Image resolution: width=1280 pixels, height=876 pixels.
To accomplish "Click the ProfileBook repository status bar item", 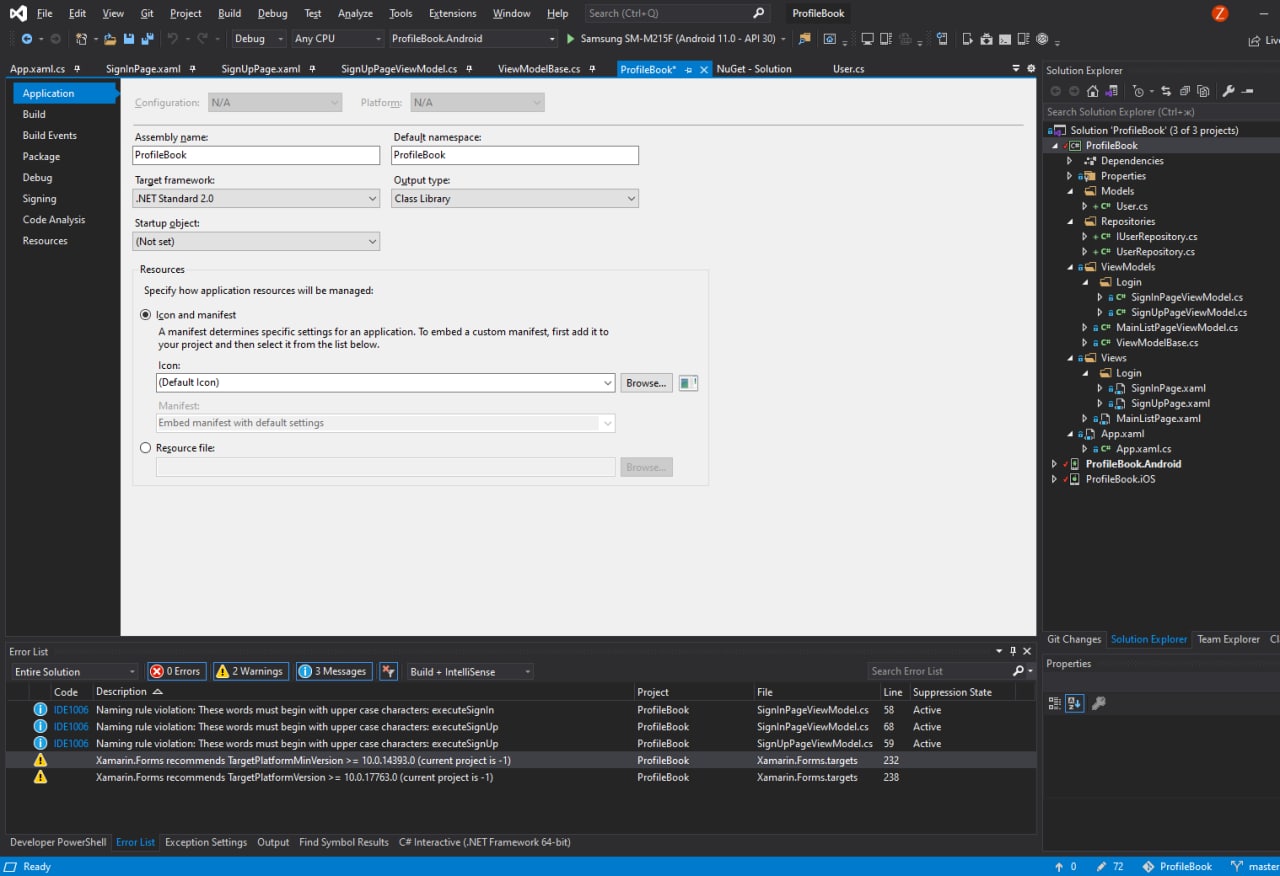I will tap(1177, 866).
